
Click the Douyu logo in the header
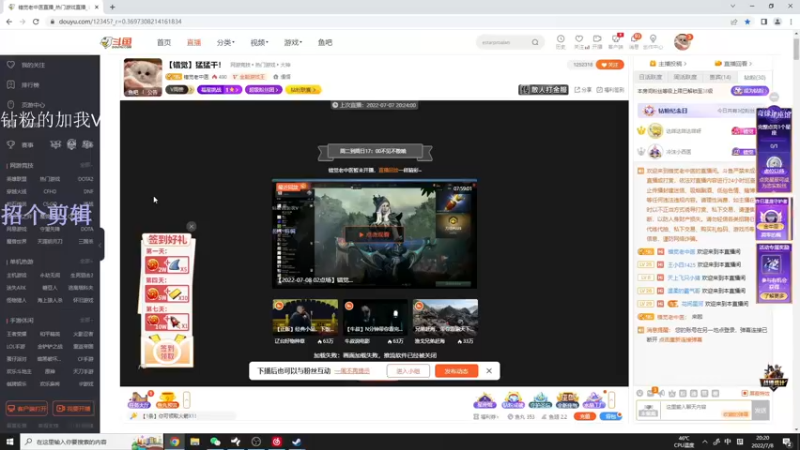click(116, 42)
